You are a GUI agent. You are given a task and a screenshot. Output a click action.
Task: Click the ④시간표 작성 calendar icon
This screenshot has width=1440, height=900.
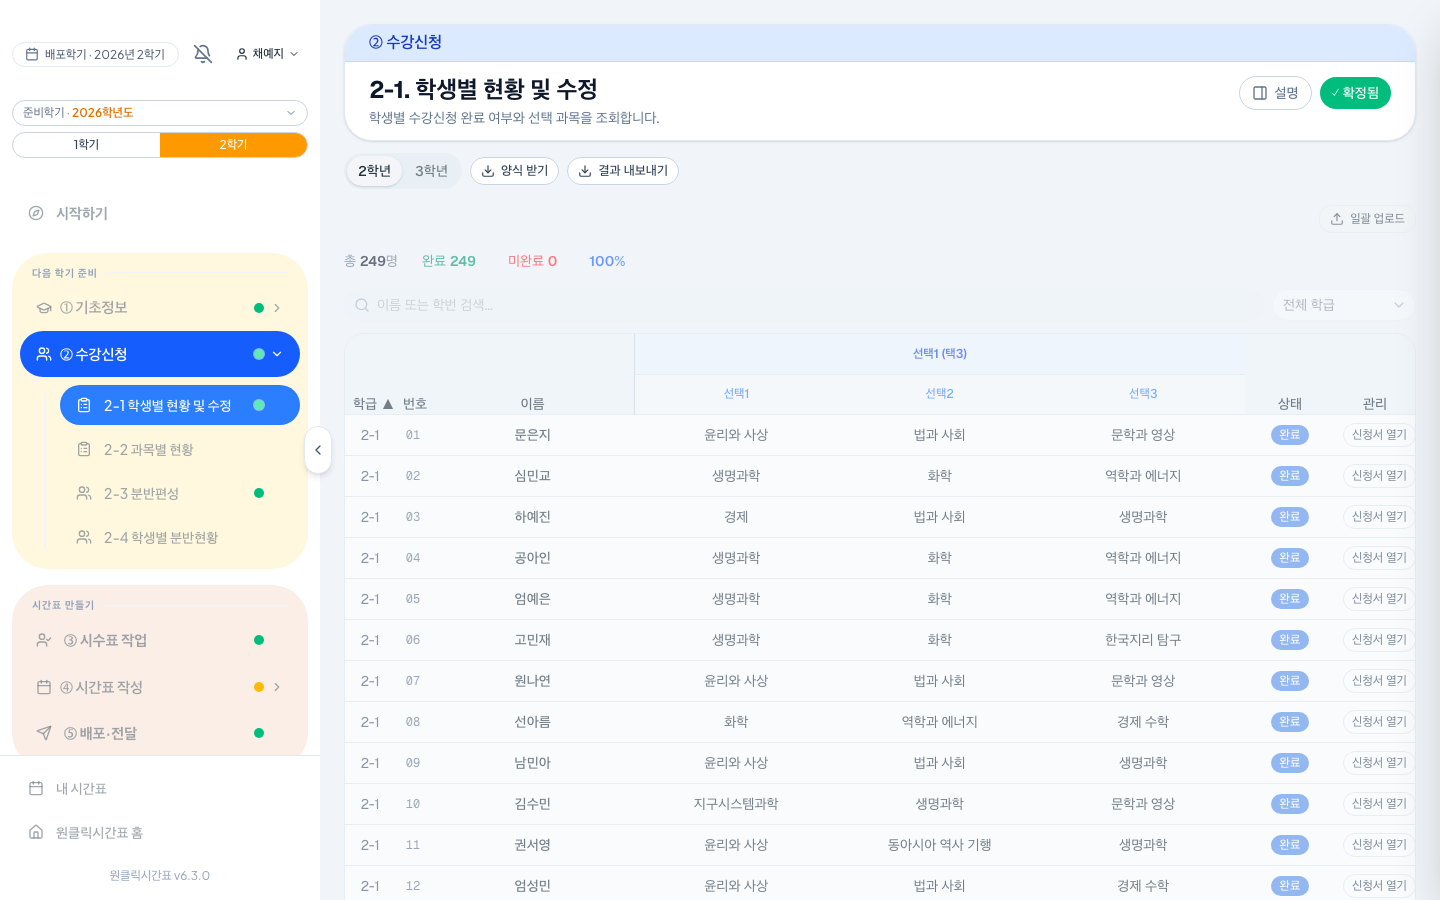(44, 687)
